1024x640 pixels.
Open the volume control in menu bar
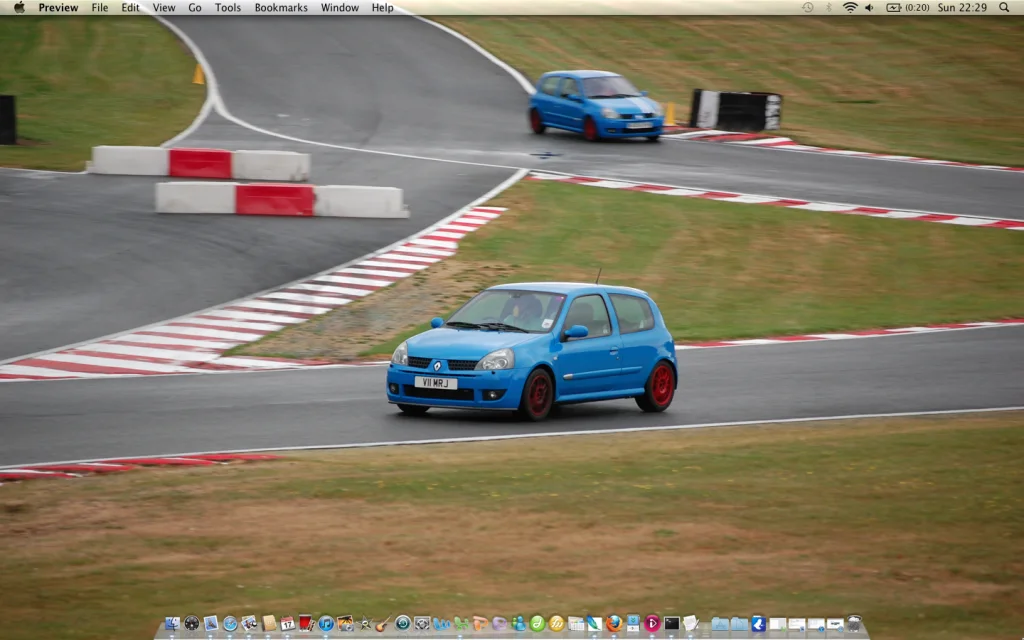point(869,7)
